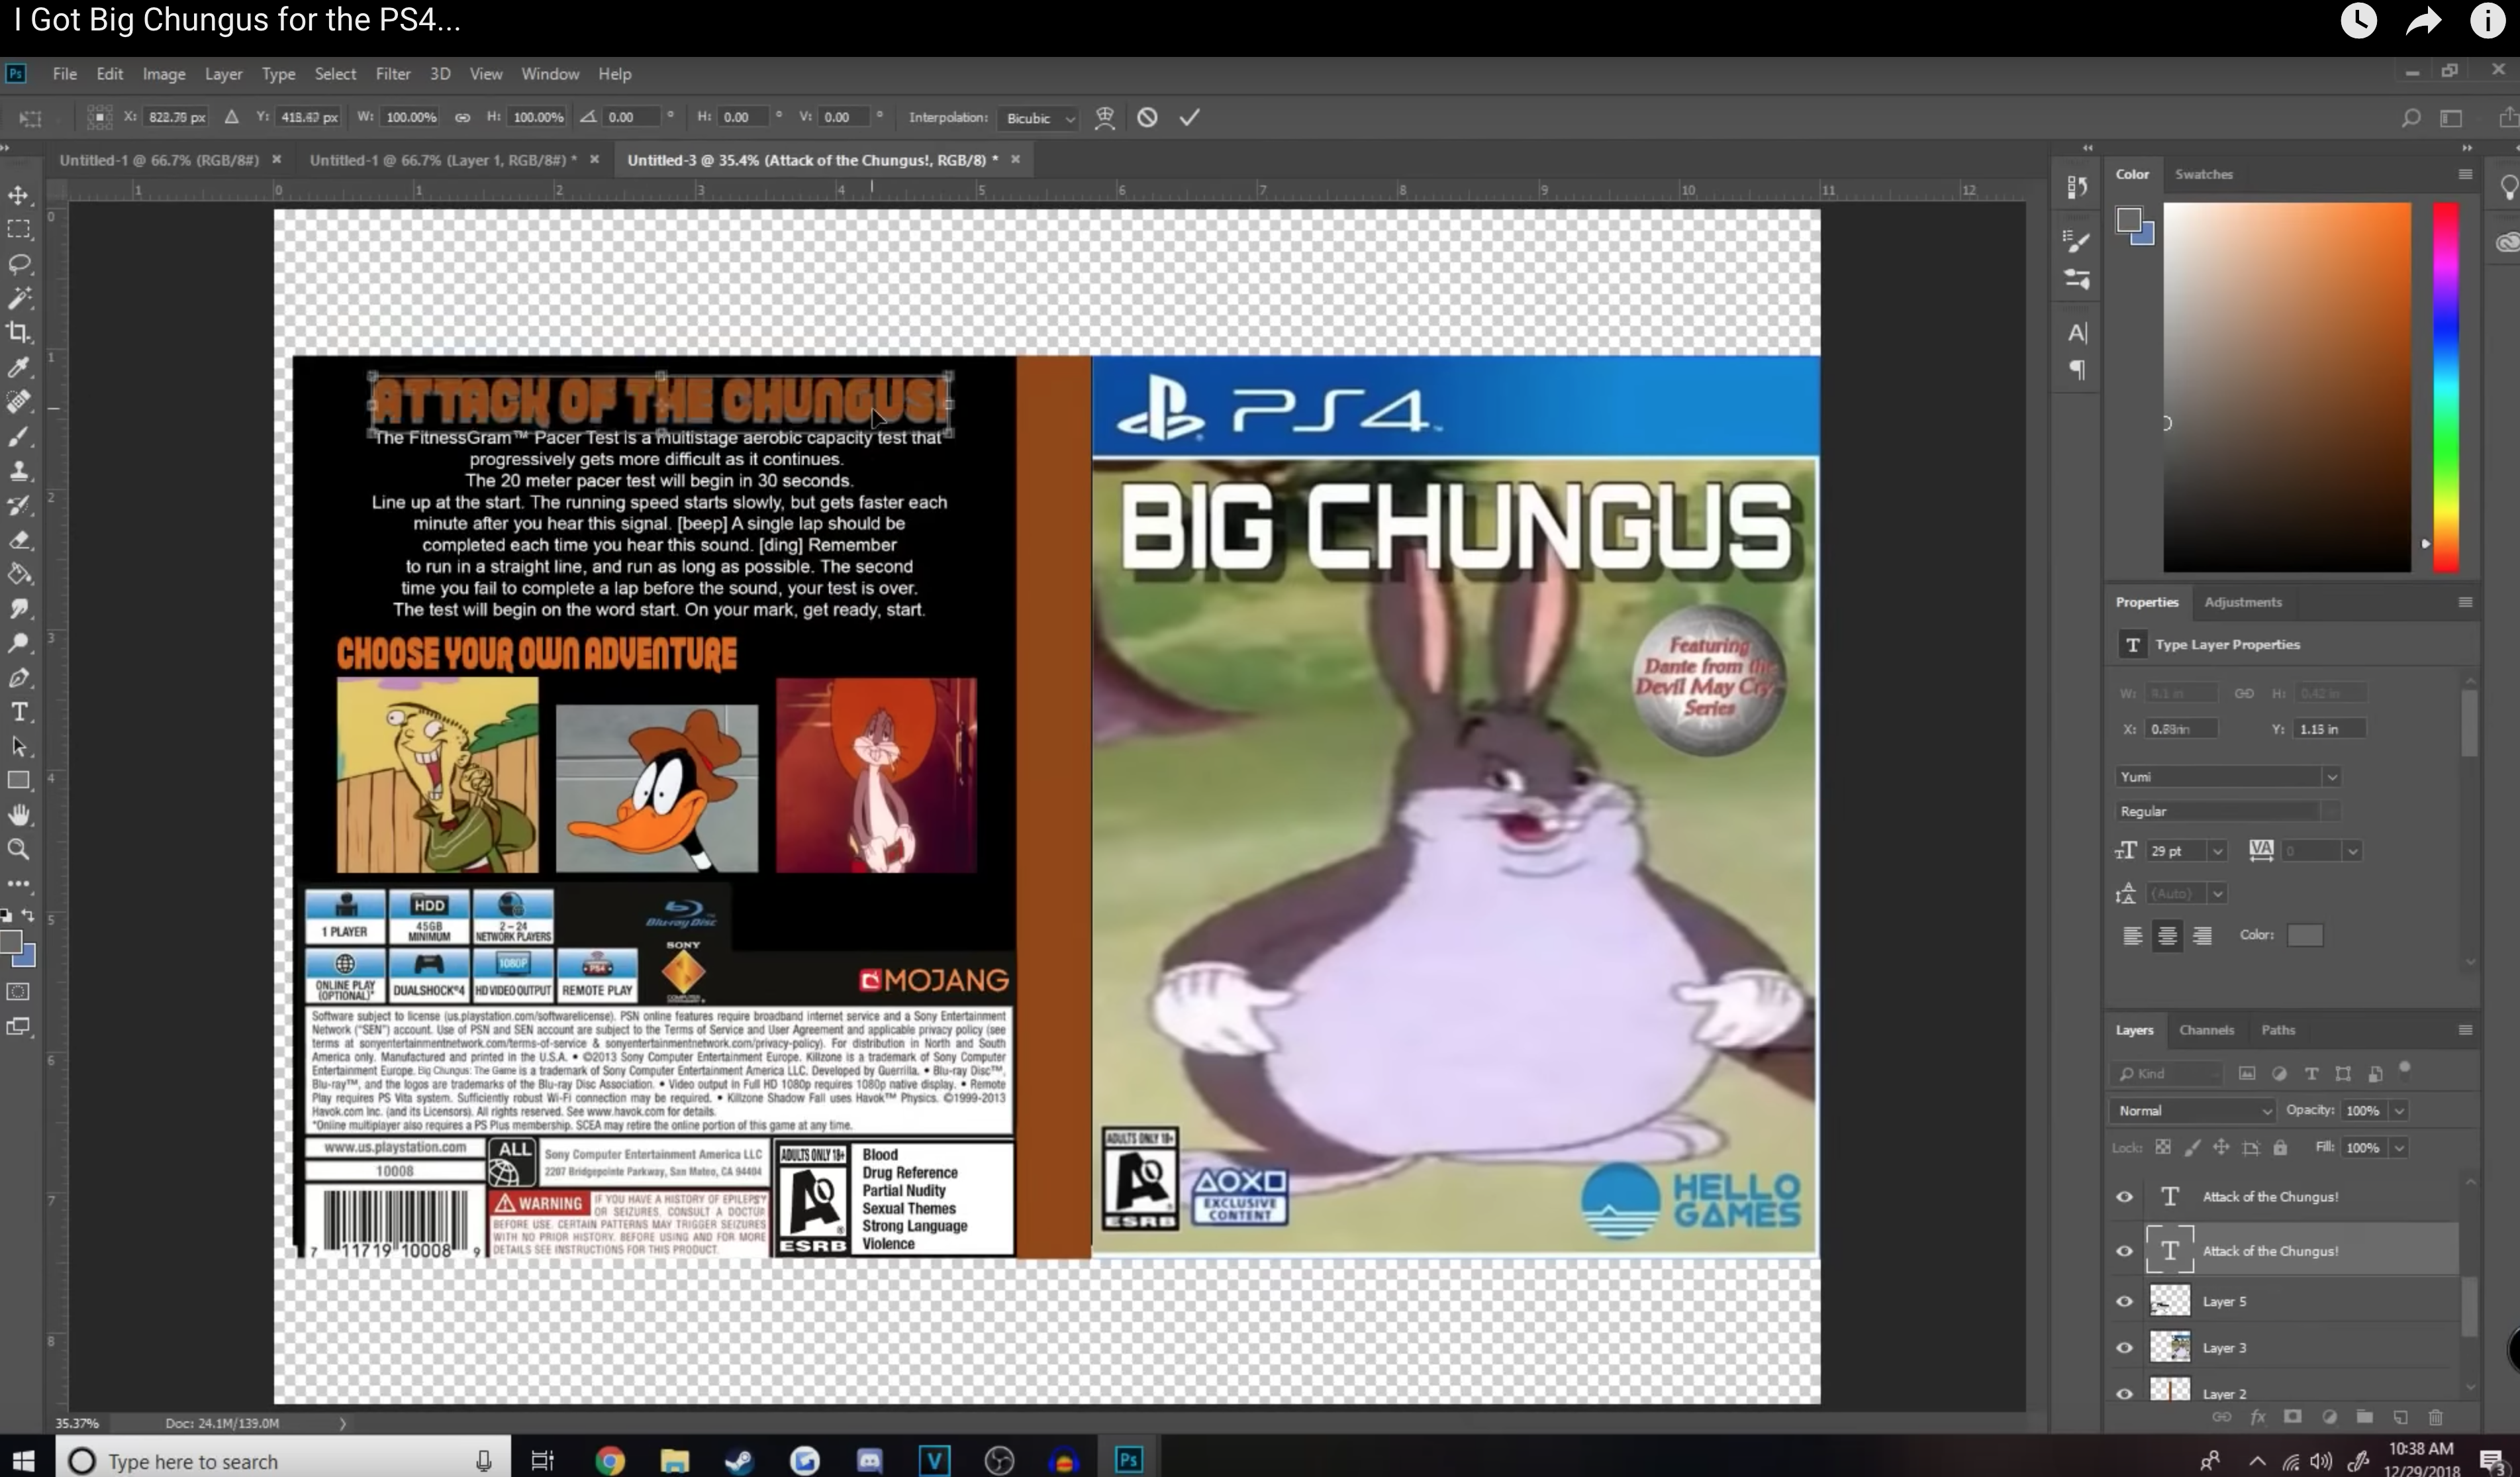
Task: Open the Filter menu
Action: (x=392, y=74)
